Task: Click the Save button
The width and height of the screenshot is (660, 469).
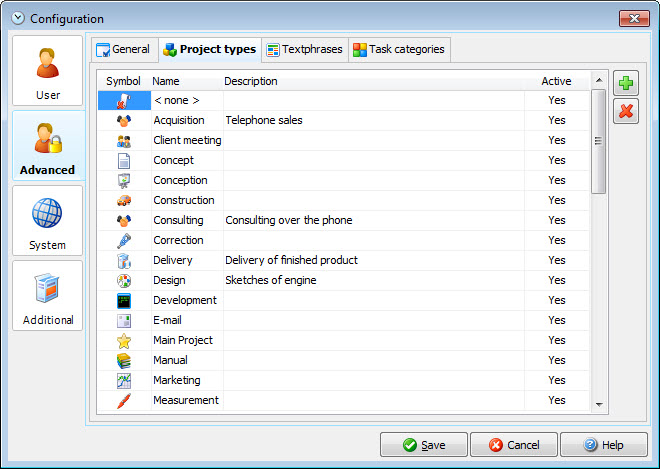Action: [424, 445]
